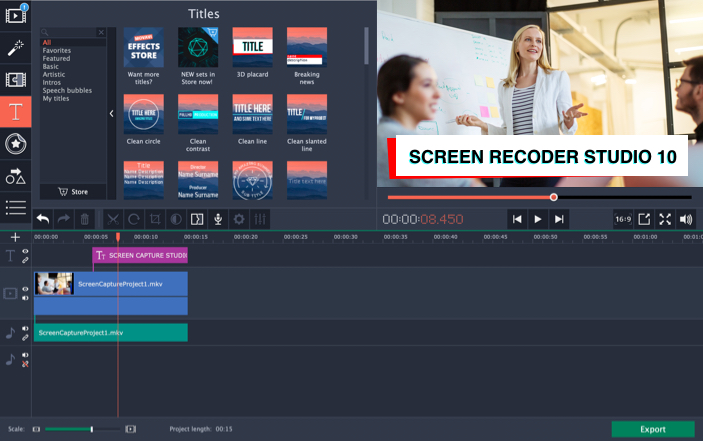This screenshot has width=703, height=441.
Task: Open the Filters magic wand panel
Action: (x=15, y=47)
